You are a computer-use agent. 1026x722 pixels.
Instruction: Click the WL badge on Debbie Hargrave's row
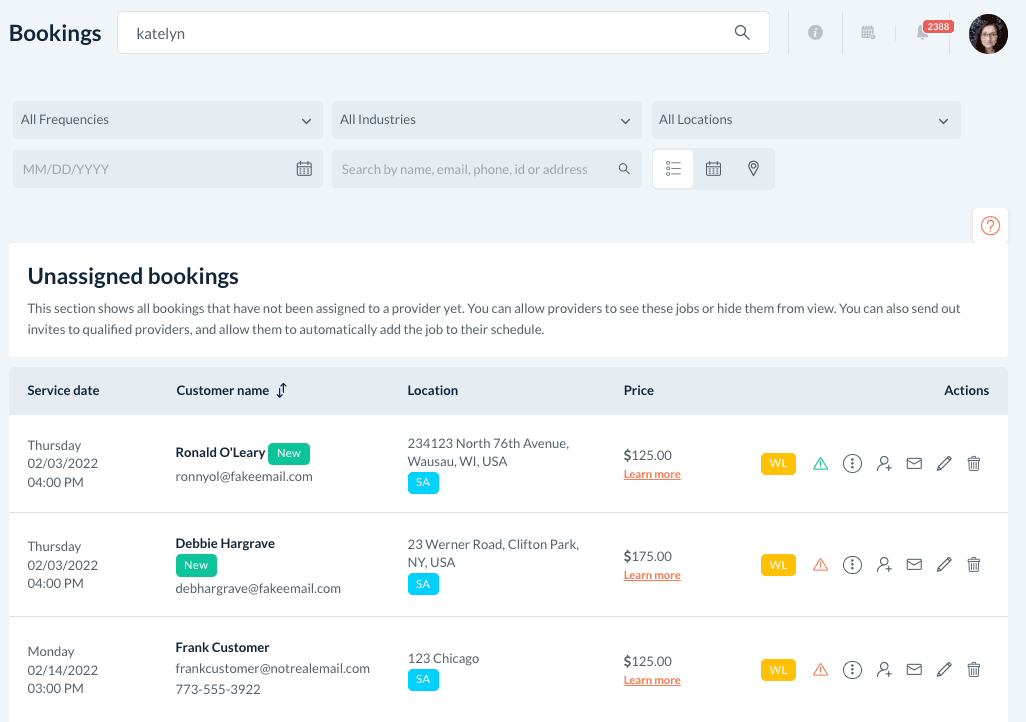(778, 565)
